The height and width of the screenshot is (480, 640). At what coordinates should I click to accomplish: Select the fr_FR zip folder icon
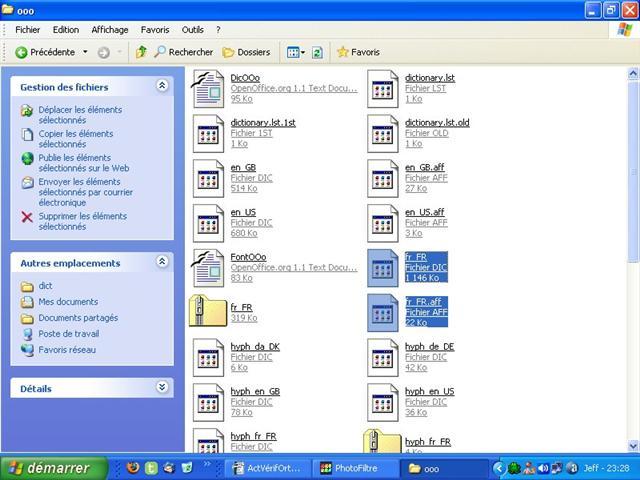pyautogui.click(x=208, y=311)
